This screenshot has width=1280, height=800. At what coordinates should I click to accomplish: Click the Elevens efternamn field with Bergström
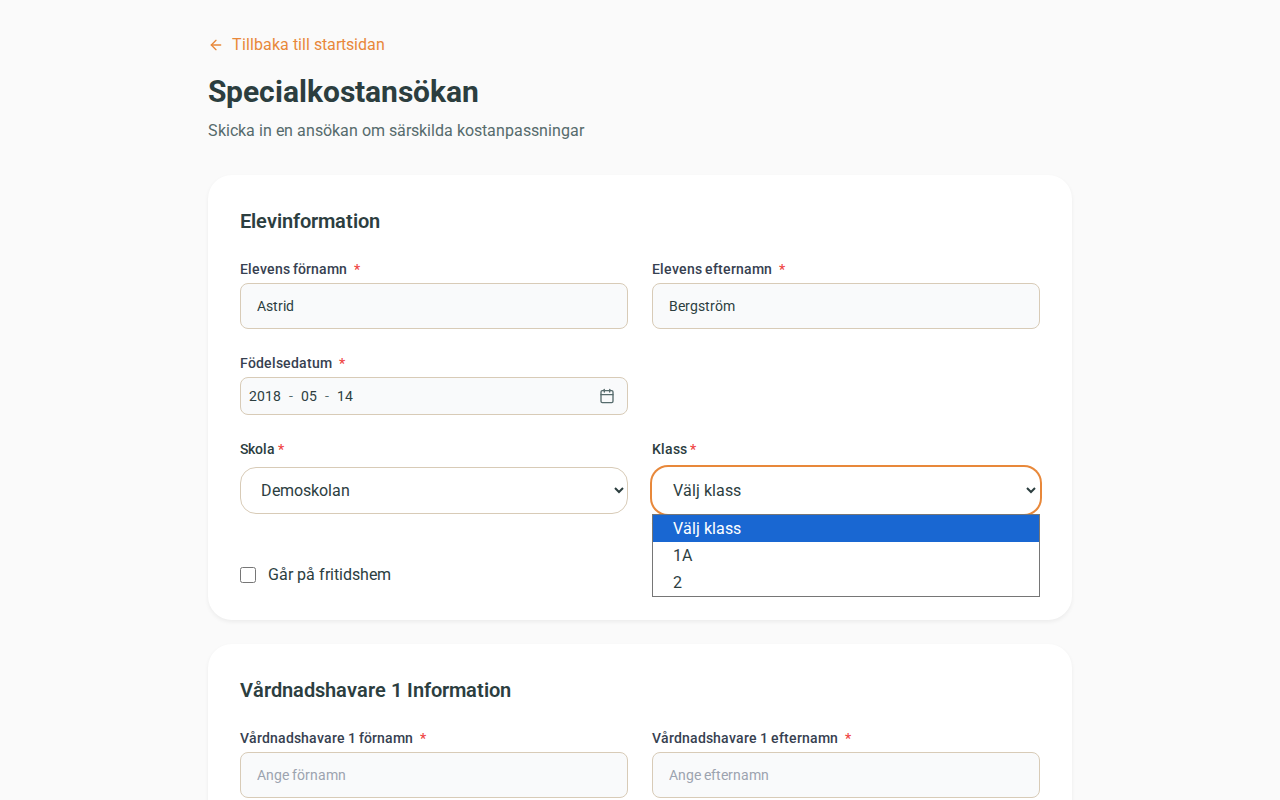click(x=846, y=306)
